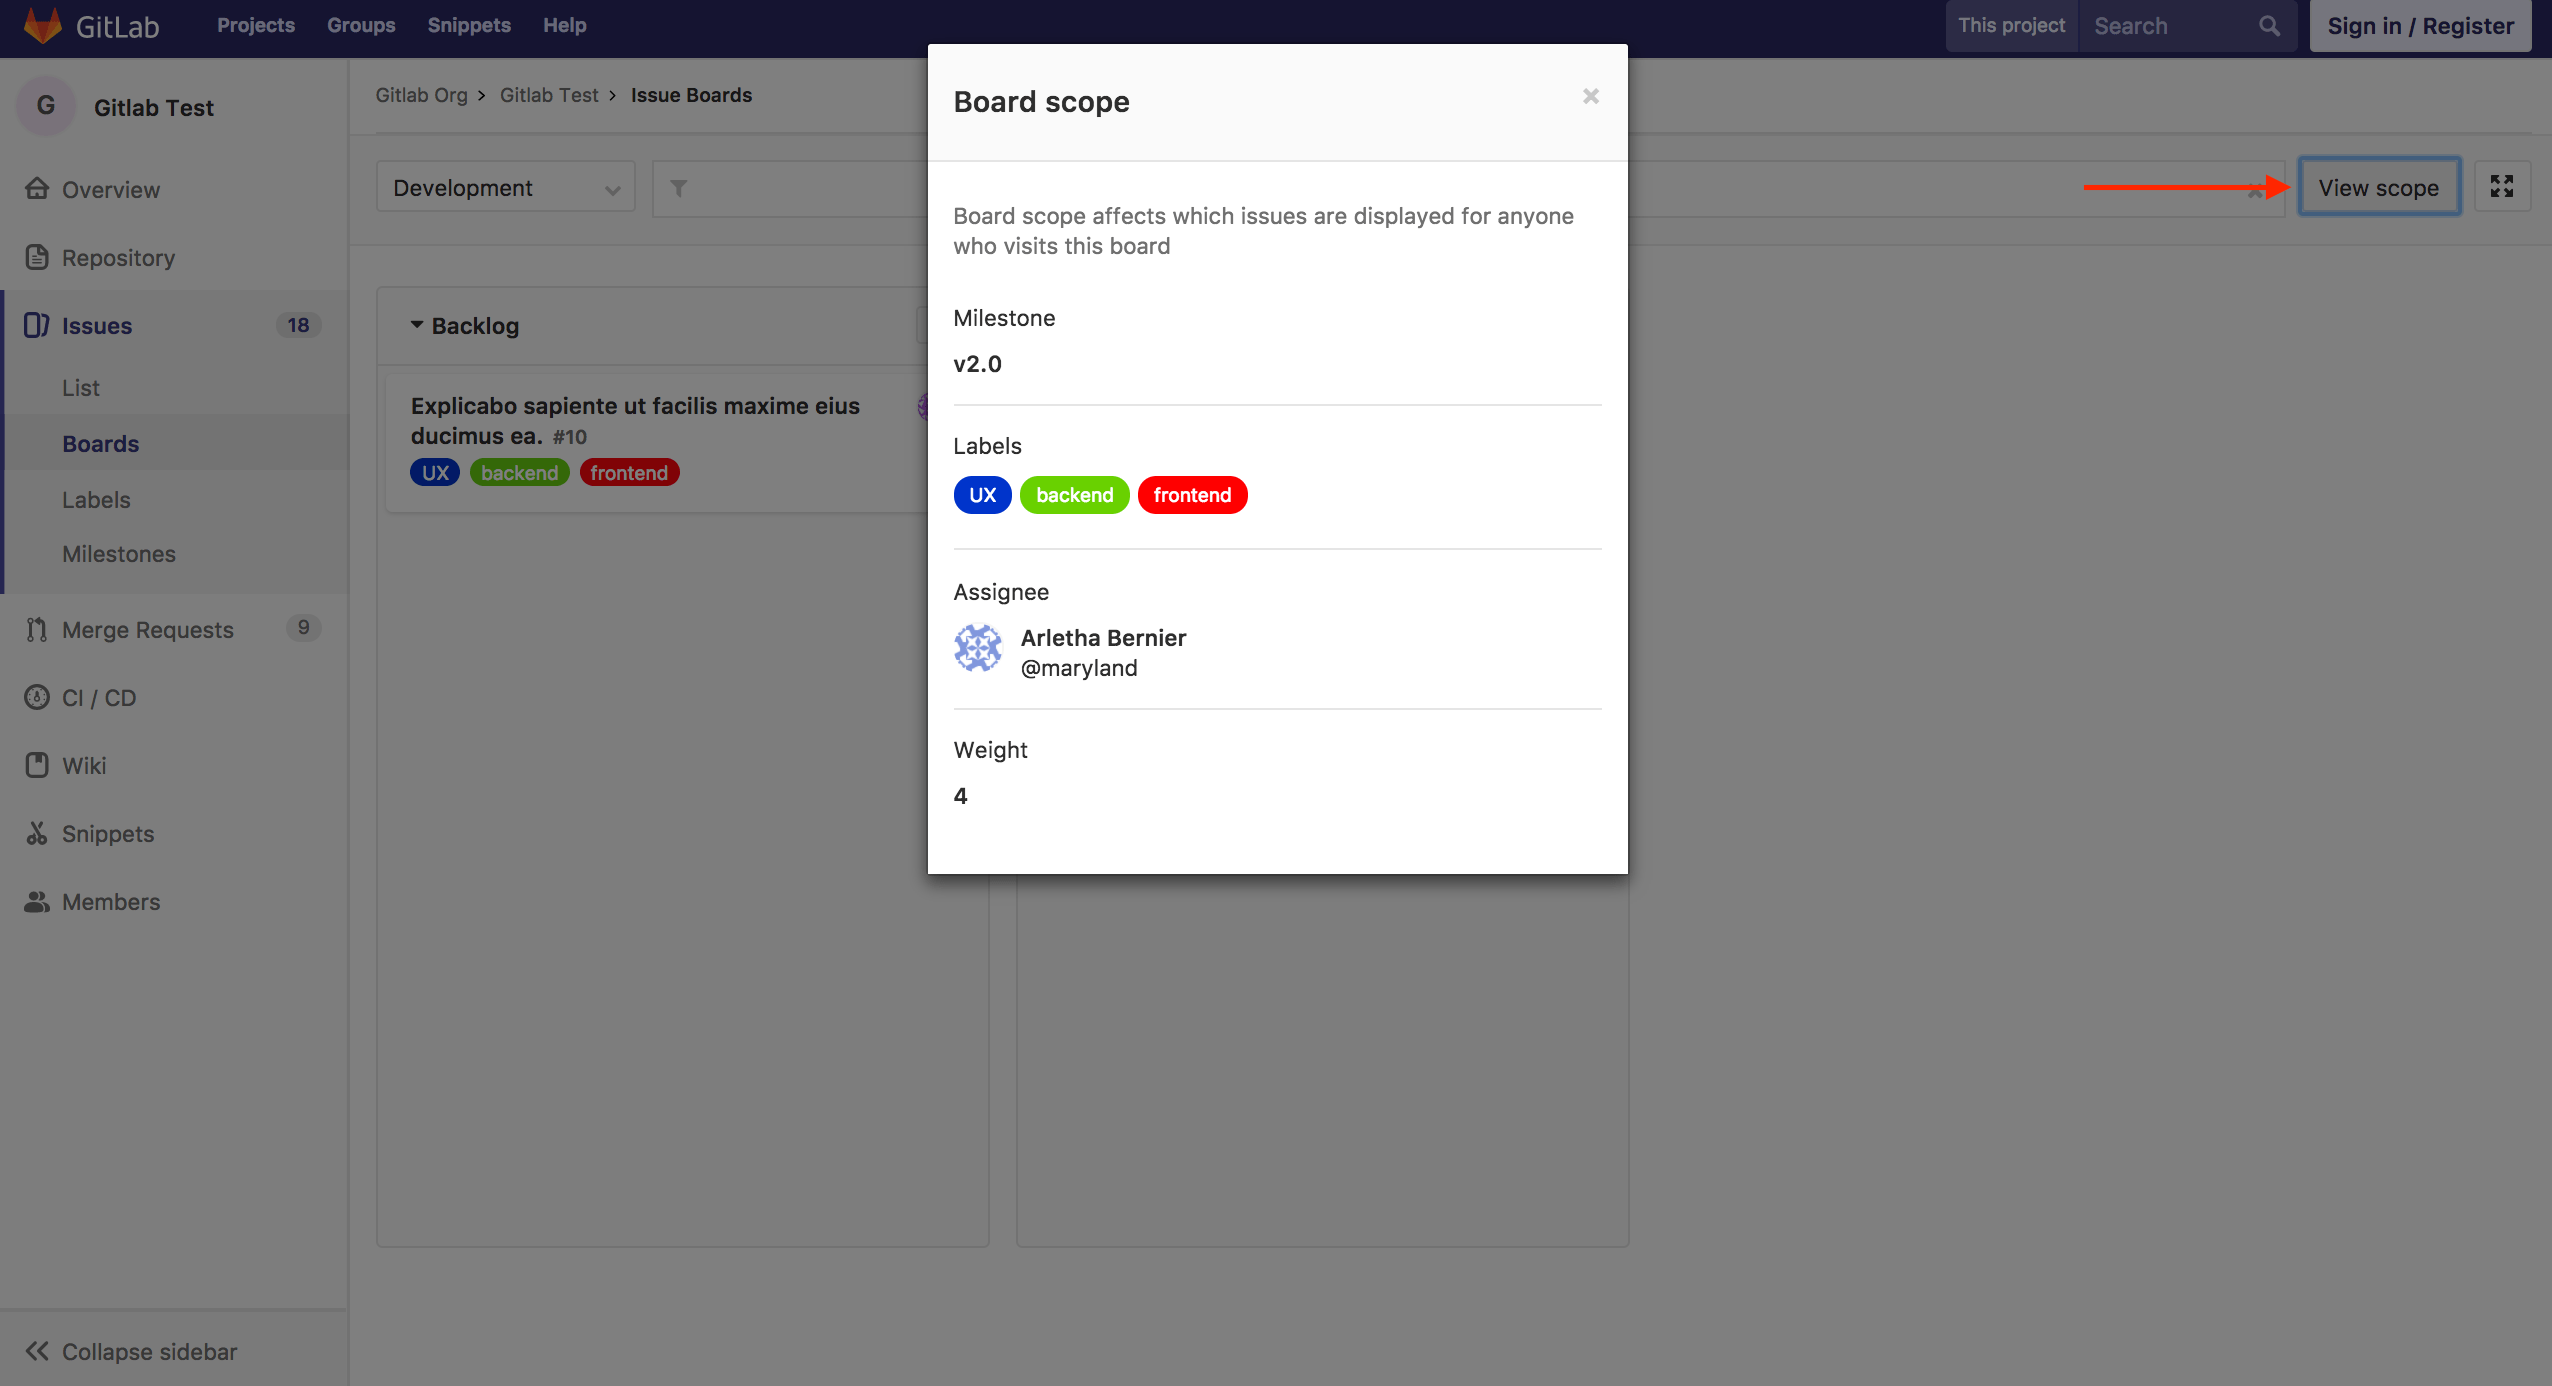
Task: Click the filter icon on the board toolbar
Action: pos(679,188)
